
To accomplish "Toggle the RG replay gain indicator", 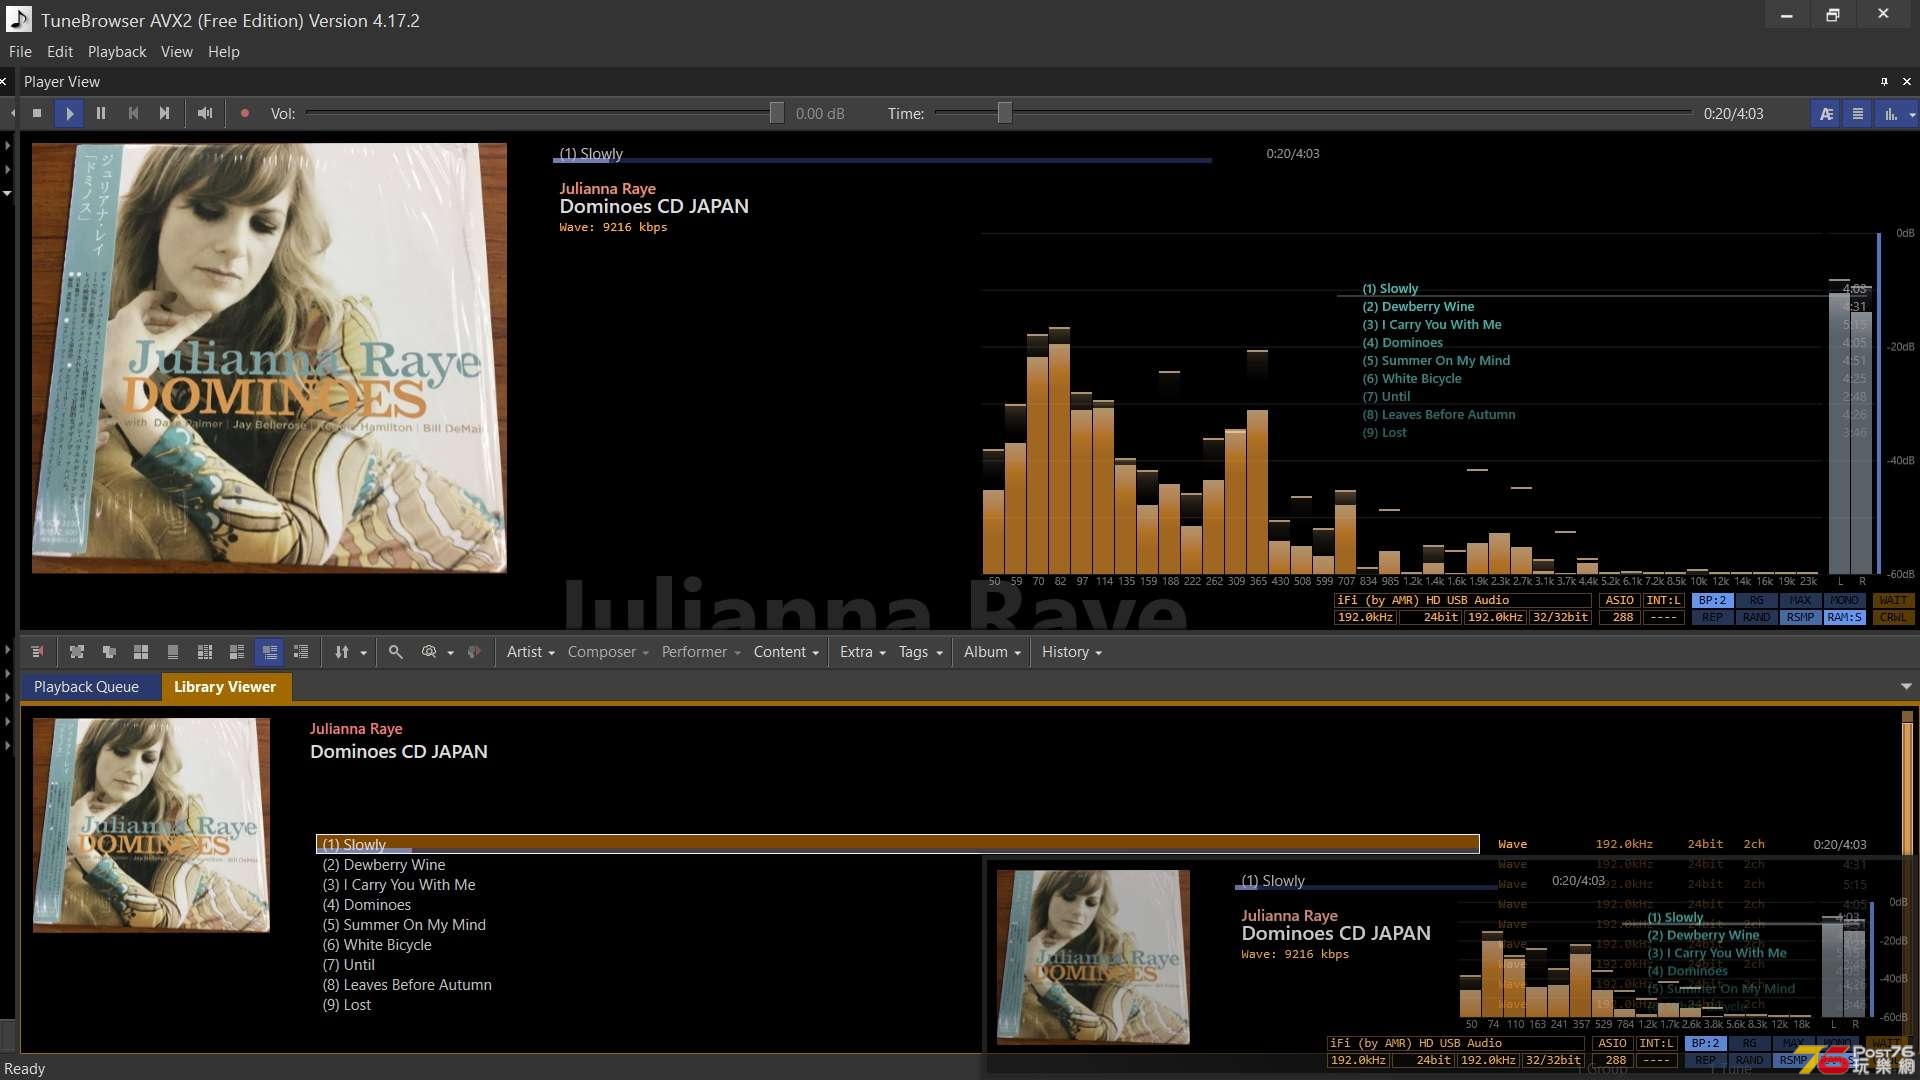I will point(1756,601).
